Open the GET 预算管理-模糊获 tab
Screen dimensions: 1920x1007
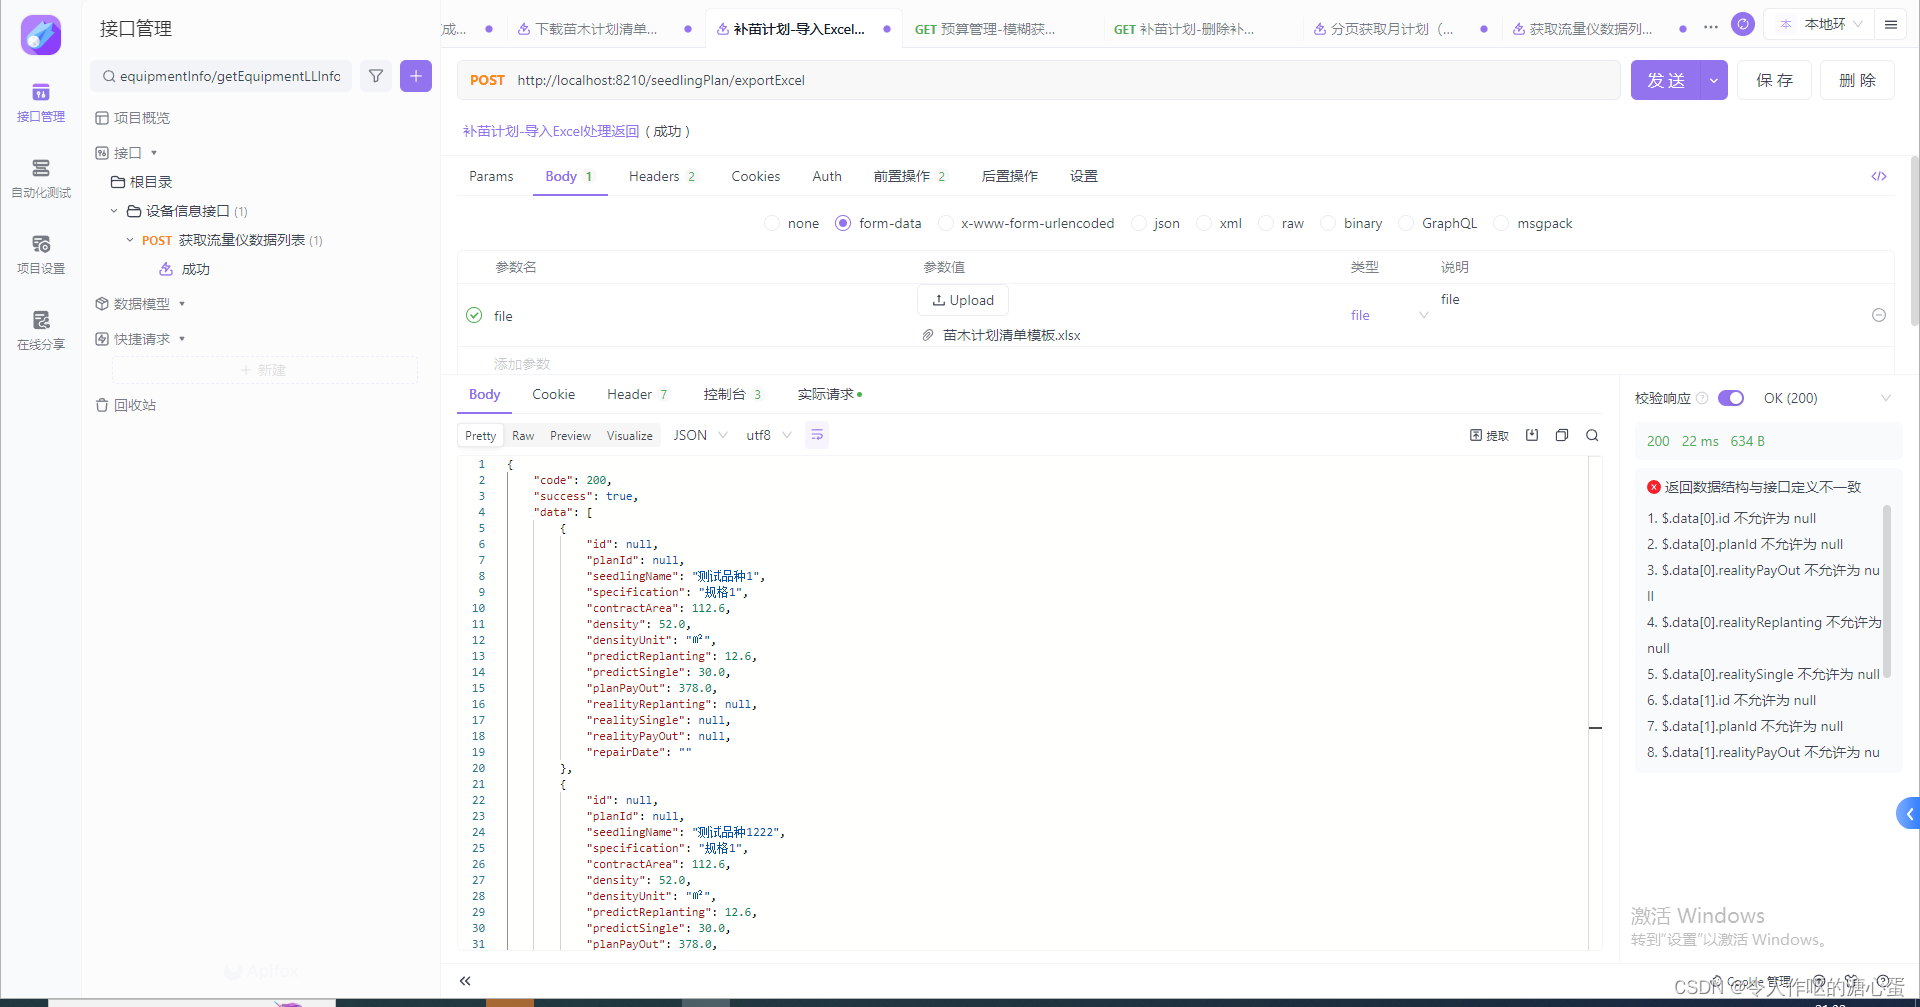coord(985,29)
